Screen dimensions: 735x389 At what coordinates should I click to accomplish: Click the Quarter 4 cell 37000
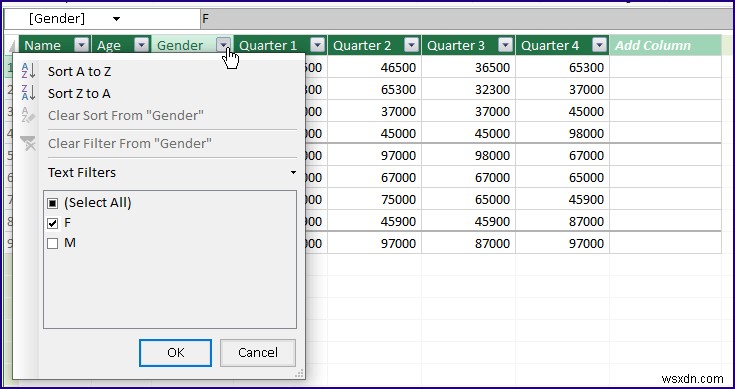[x=562, y=89]
